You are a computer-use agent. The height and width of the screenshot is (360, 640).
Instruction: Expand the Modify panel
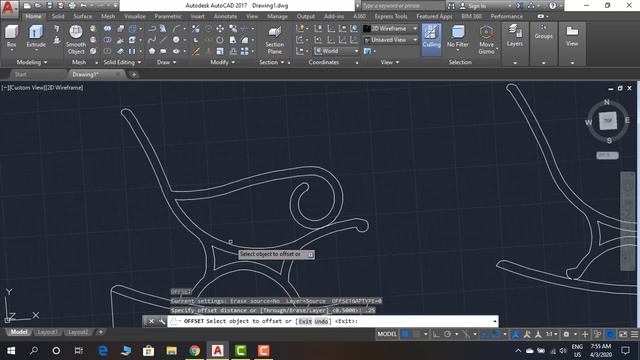click(222, 62)
